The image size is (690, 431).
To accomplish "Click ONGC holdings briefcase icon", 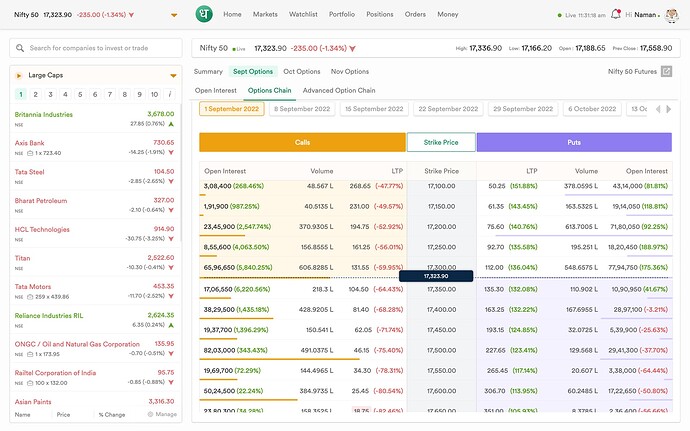I will 30,354.
